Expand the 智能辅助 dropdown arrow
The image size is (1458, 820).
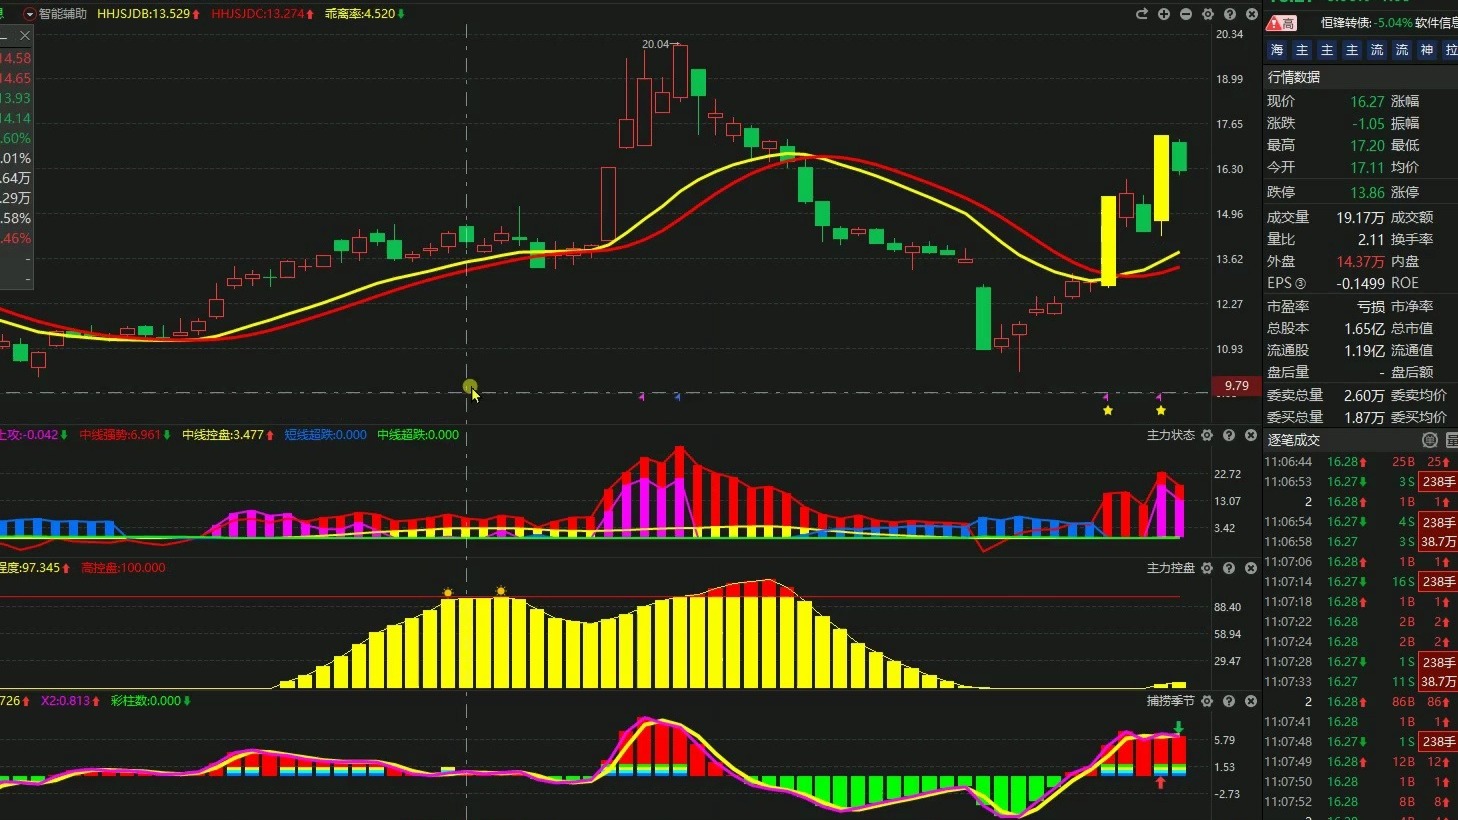coord(29,14)
